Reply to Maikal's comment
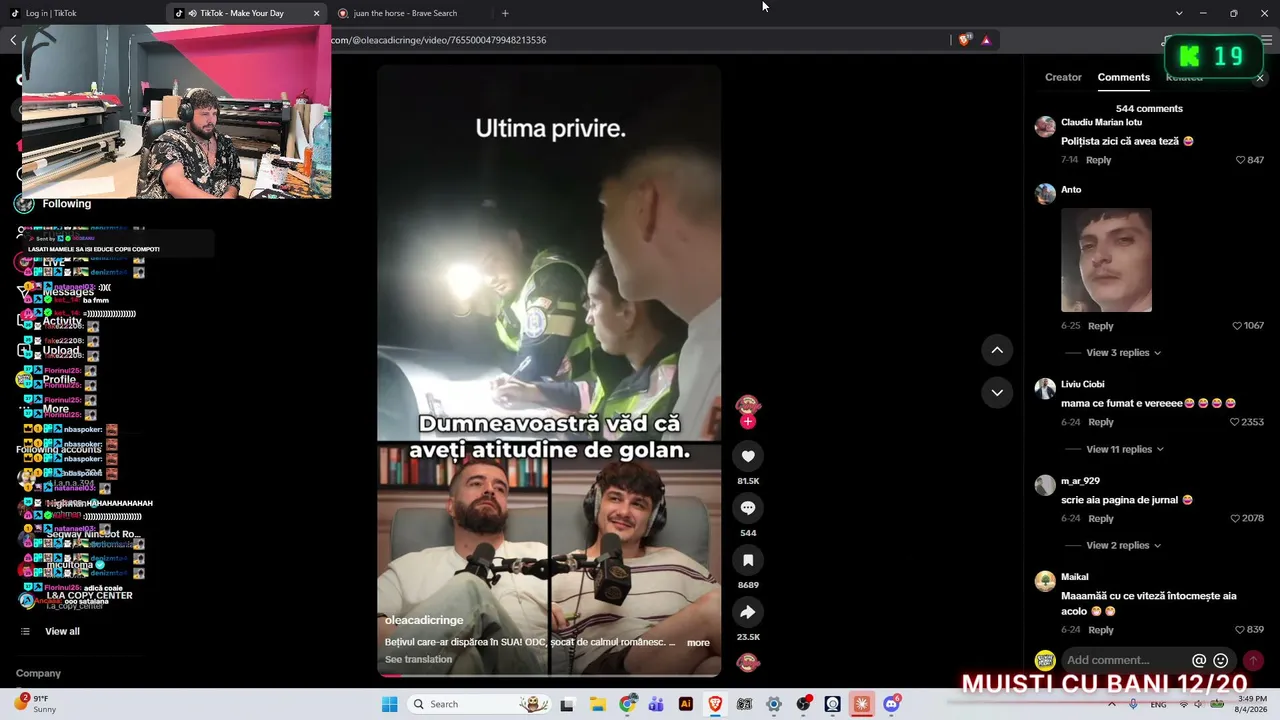The width and height of the screenshot is (1280, 720). pyautogui.click(x=1100, y=630)
